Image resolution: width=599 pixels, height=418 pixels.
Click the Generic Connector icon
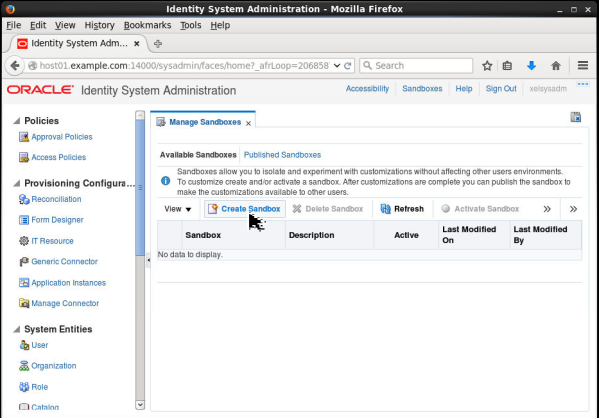[24, 262]
